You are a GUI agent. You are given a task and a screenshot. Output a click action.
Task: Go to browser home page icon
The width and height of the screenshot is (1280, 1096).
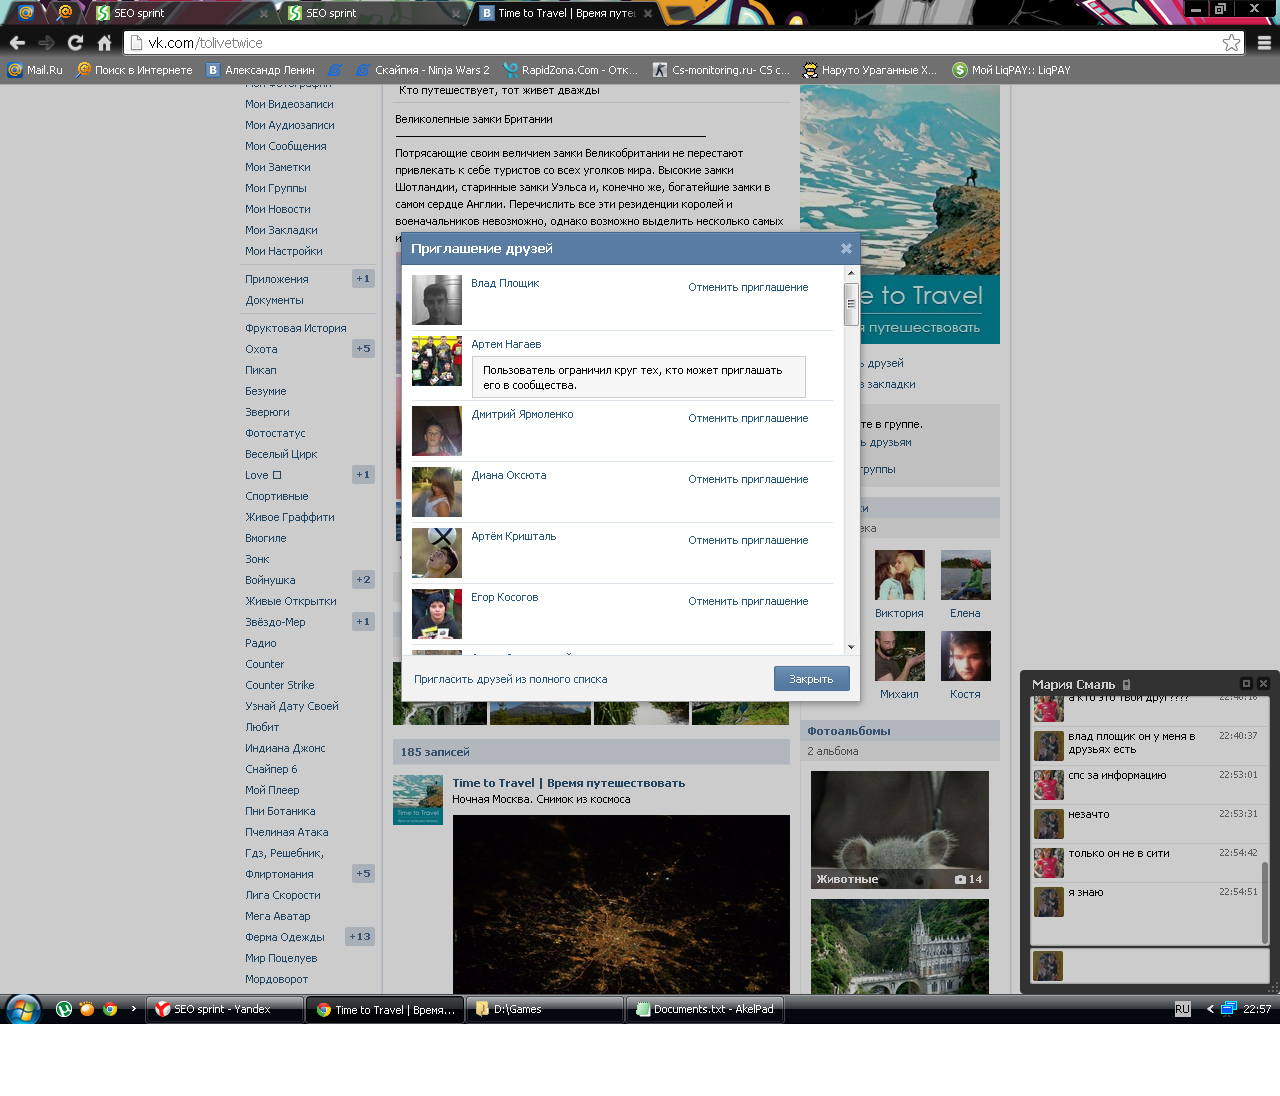pyautogui.click(x=104, y=43)
